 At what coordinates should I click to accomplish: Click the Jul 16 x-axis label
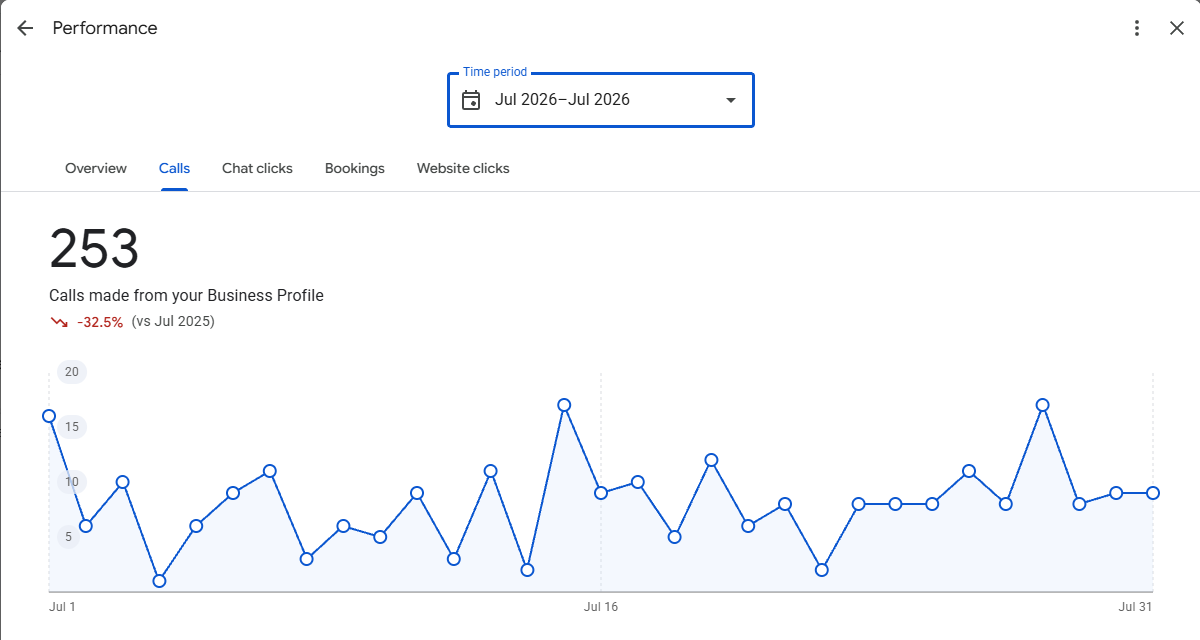(x=601, y=606)
